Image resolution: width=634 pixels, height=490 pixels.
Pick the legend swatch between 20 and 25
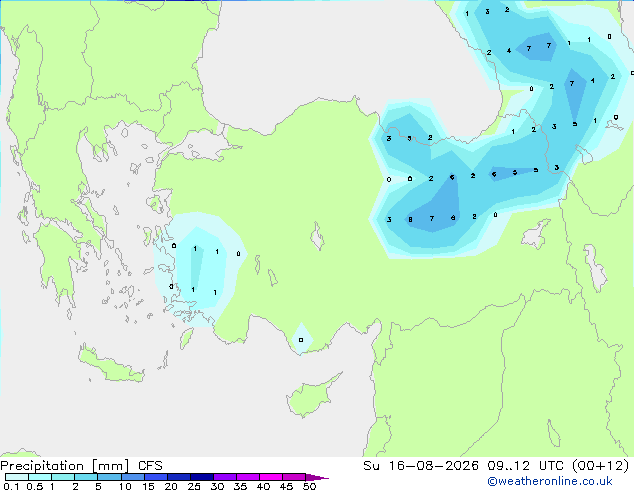(179, 477)
